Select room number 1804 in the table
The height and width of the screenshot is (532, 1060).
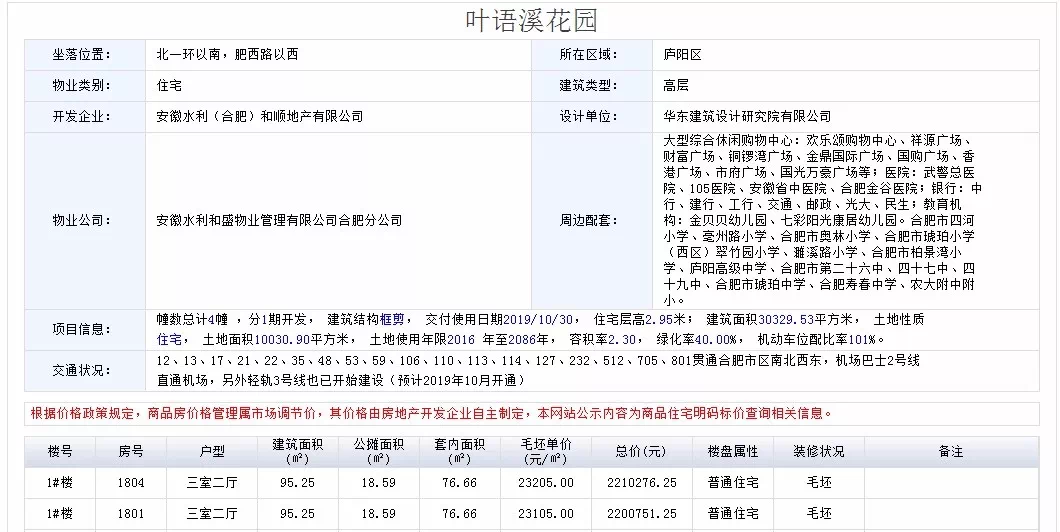point(131,483)
